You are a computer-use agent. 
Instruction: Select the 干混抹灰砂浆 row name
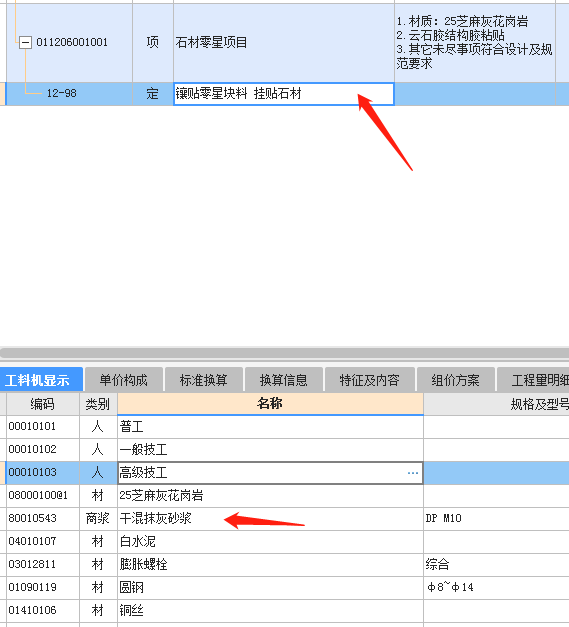[270, 519]
